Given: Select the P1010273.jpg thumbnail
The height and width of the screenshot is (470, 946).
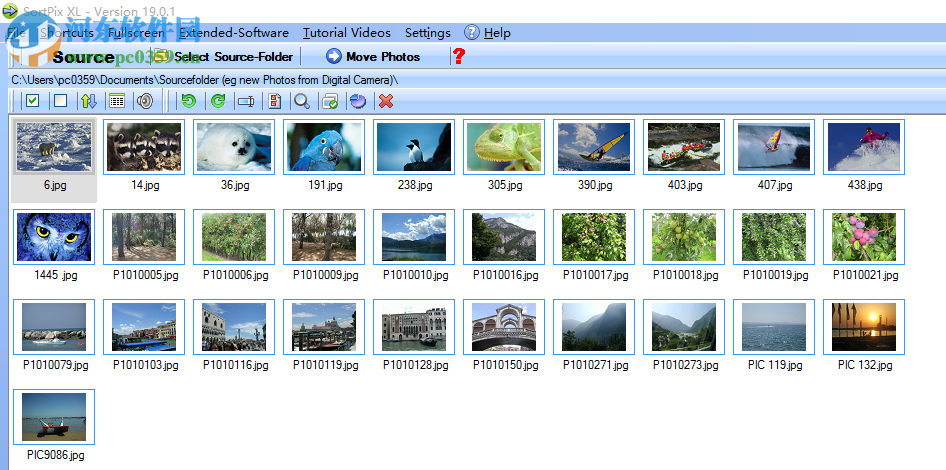Looking at the screenshot, I should tap(684, 327).
